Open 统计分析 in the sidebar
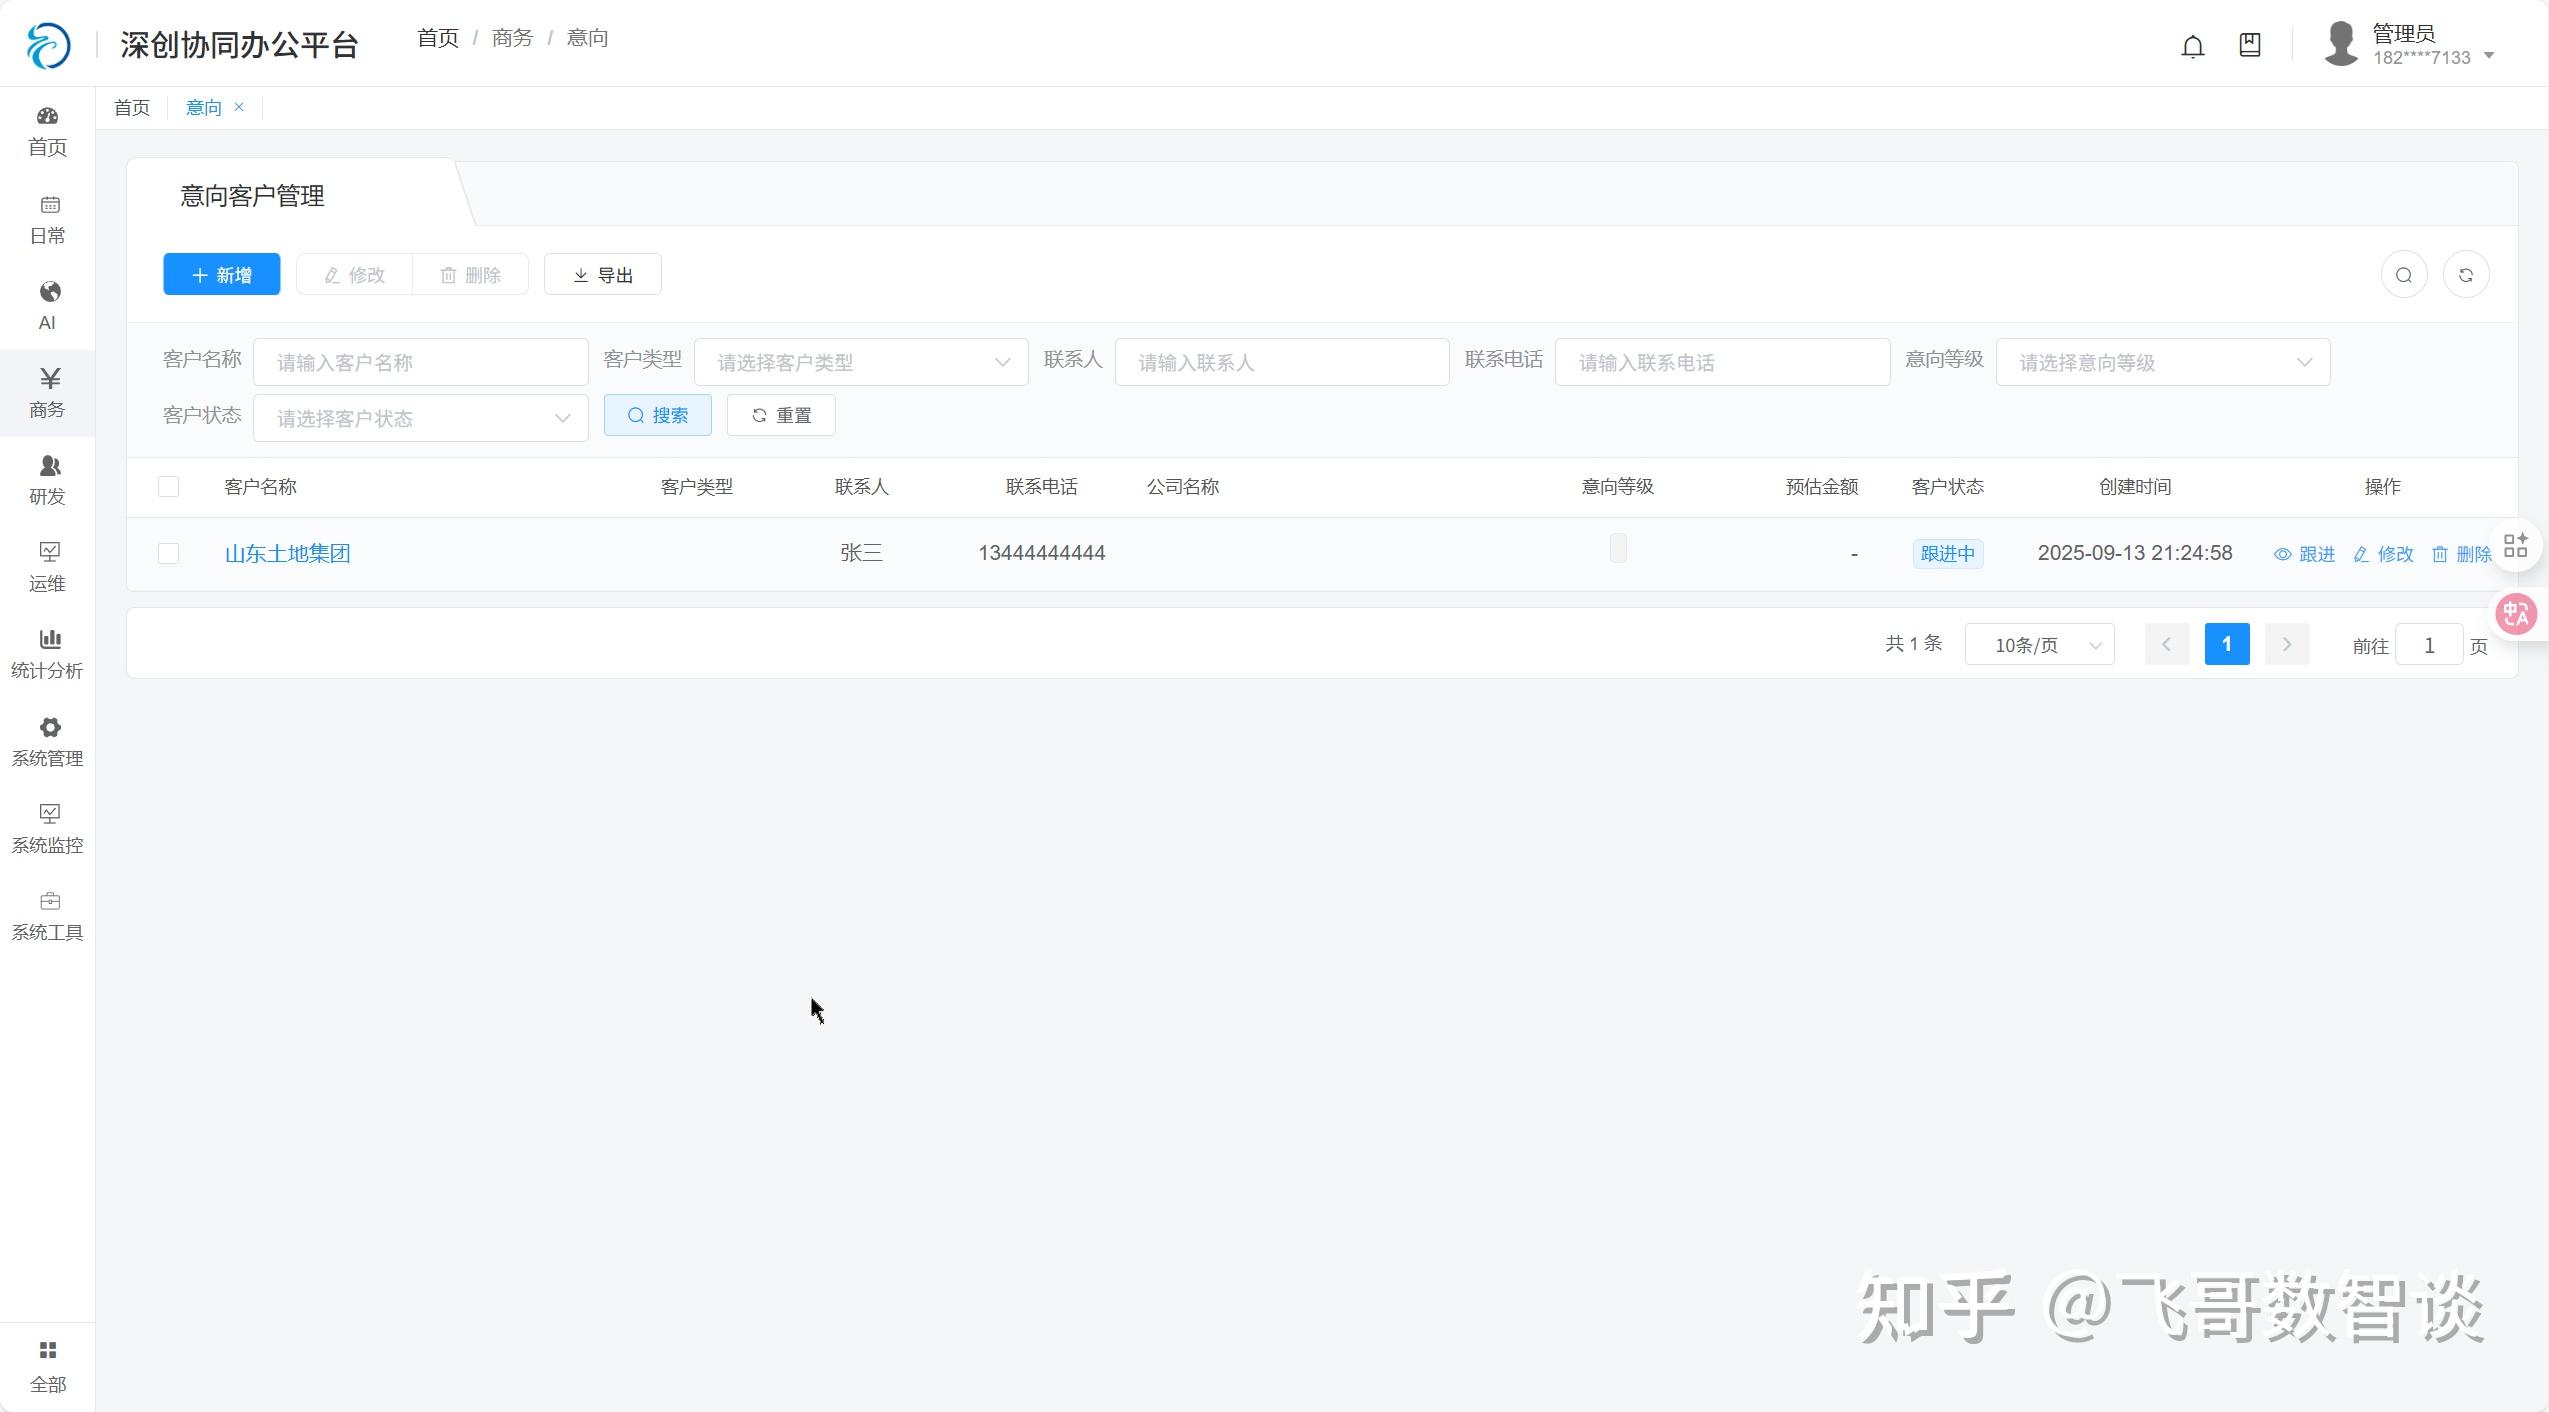Viewport: 2549px width, 1412px height. coord(47,654)
